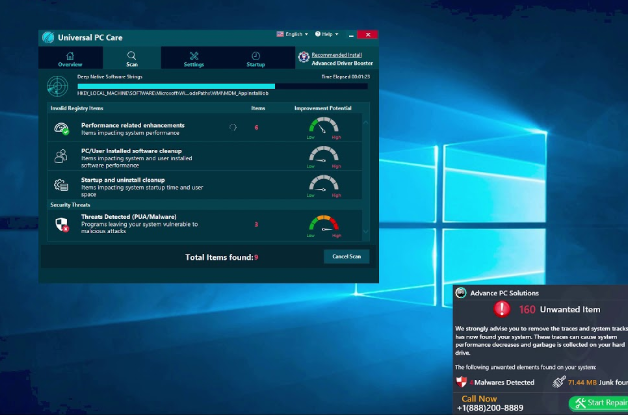Click the Malwares Detected shield icon

pos(461,382)
